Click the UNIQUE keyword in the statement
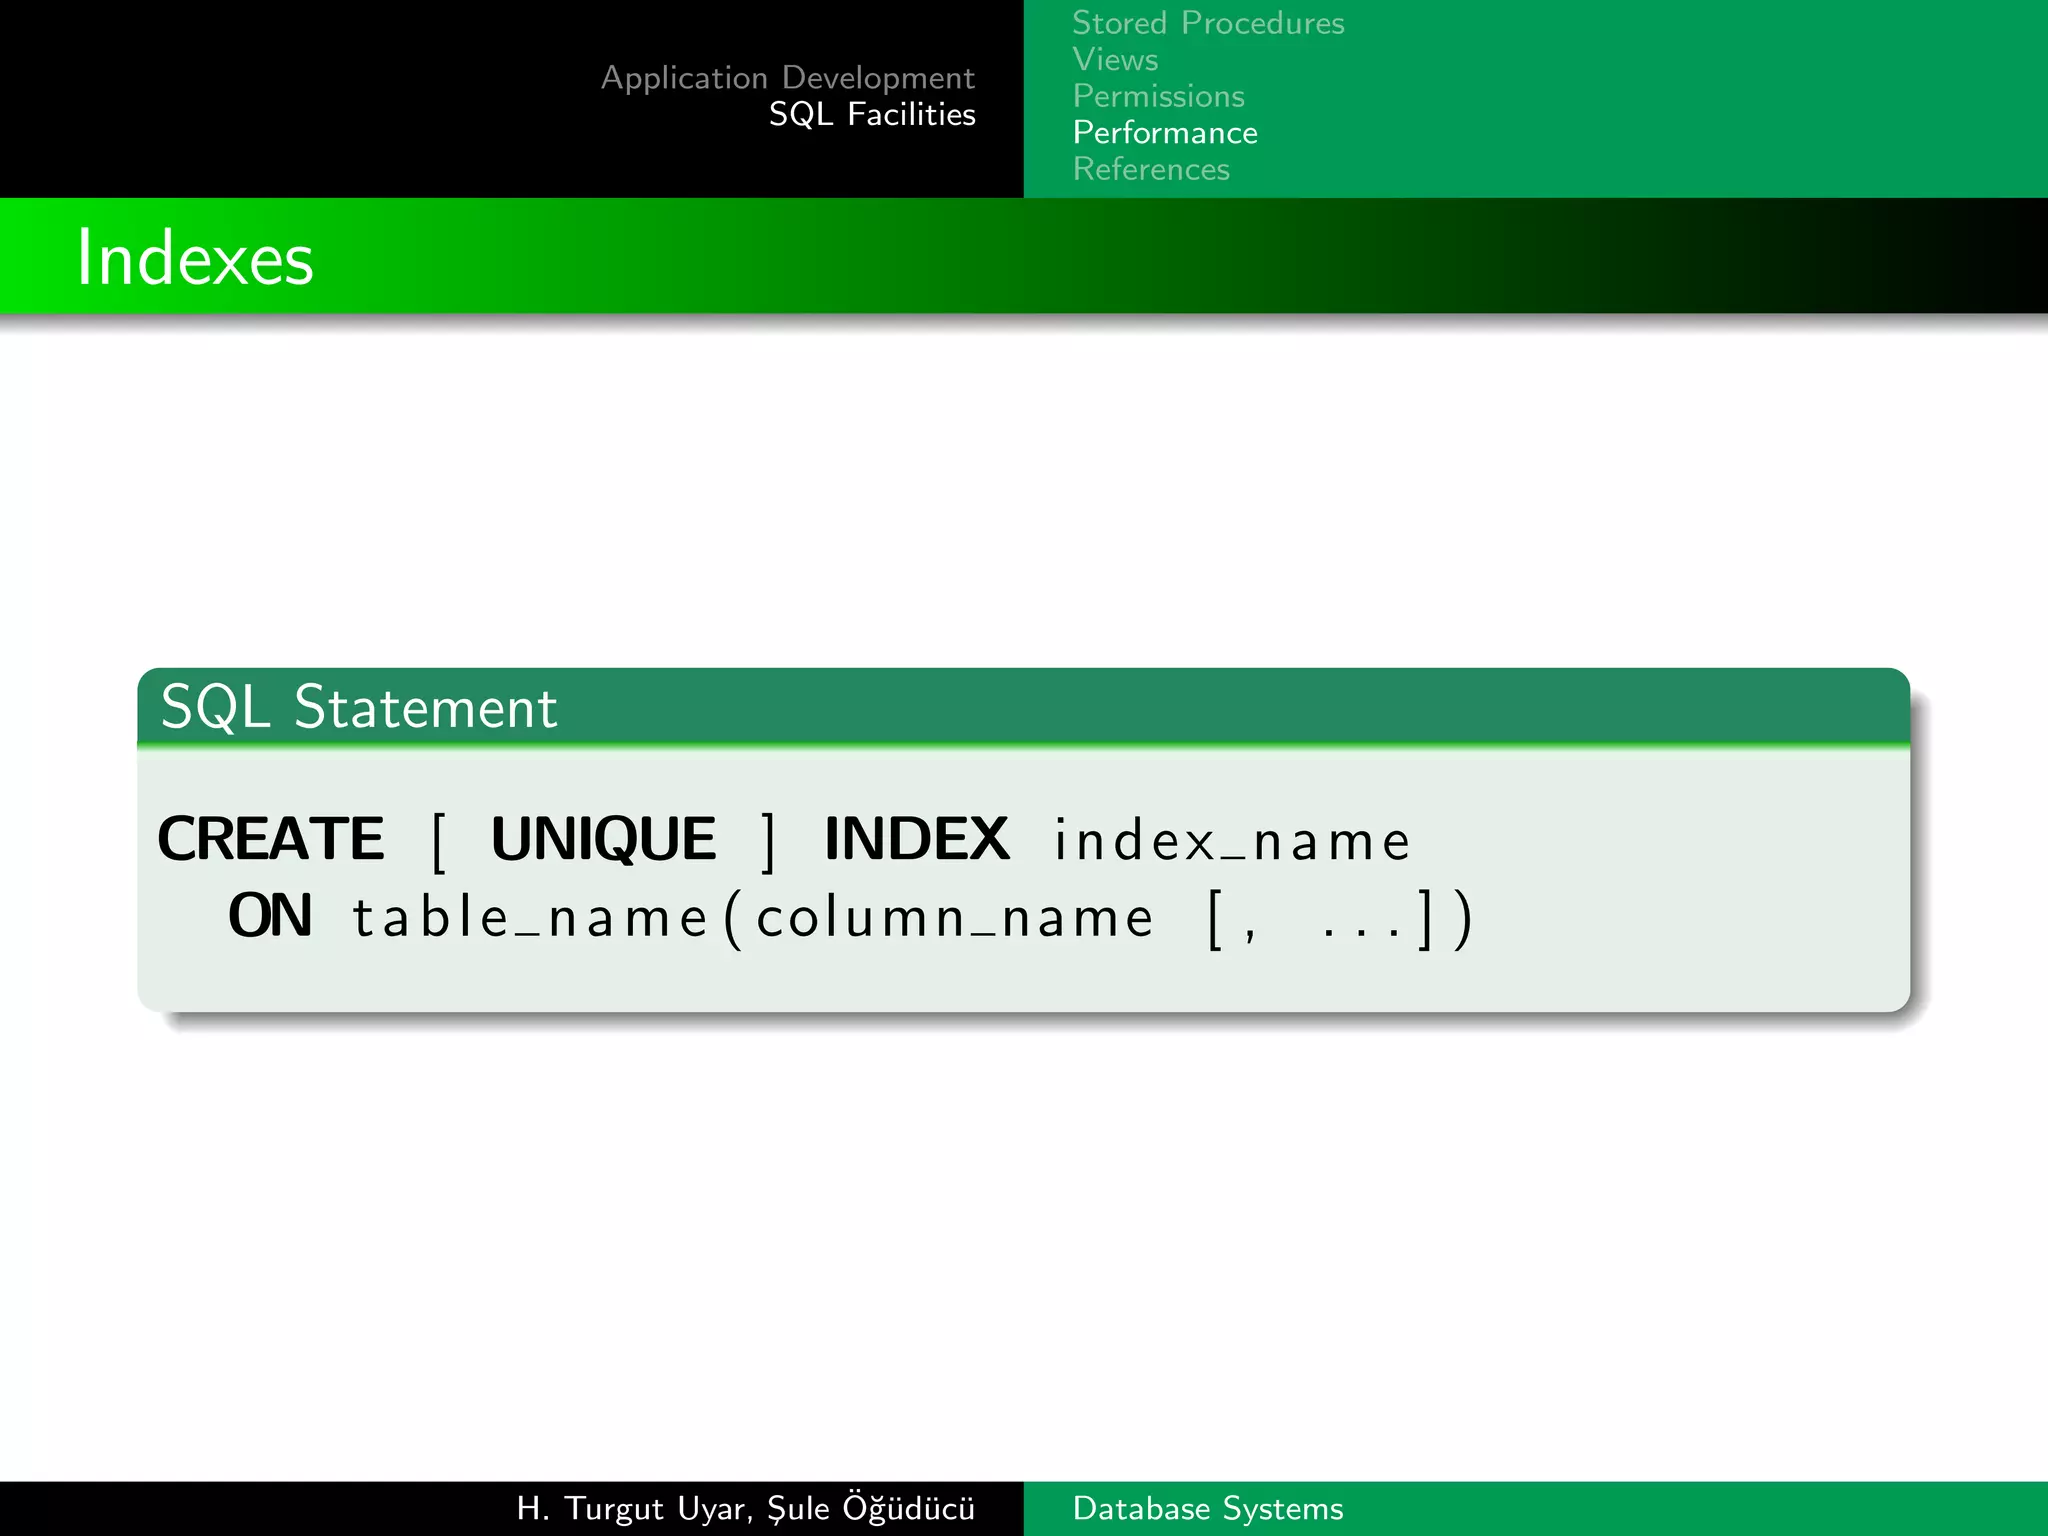2048x1536 pixels. point(604,838)
